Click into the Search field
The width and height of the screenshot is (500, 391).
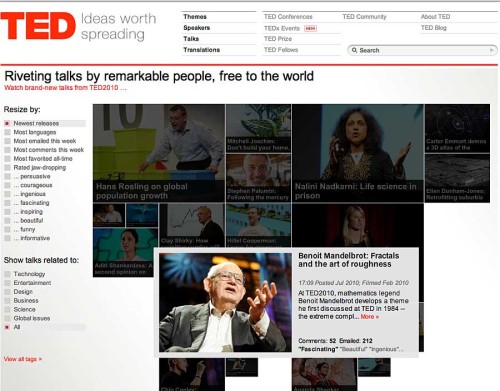(x=422, y=50)
